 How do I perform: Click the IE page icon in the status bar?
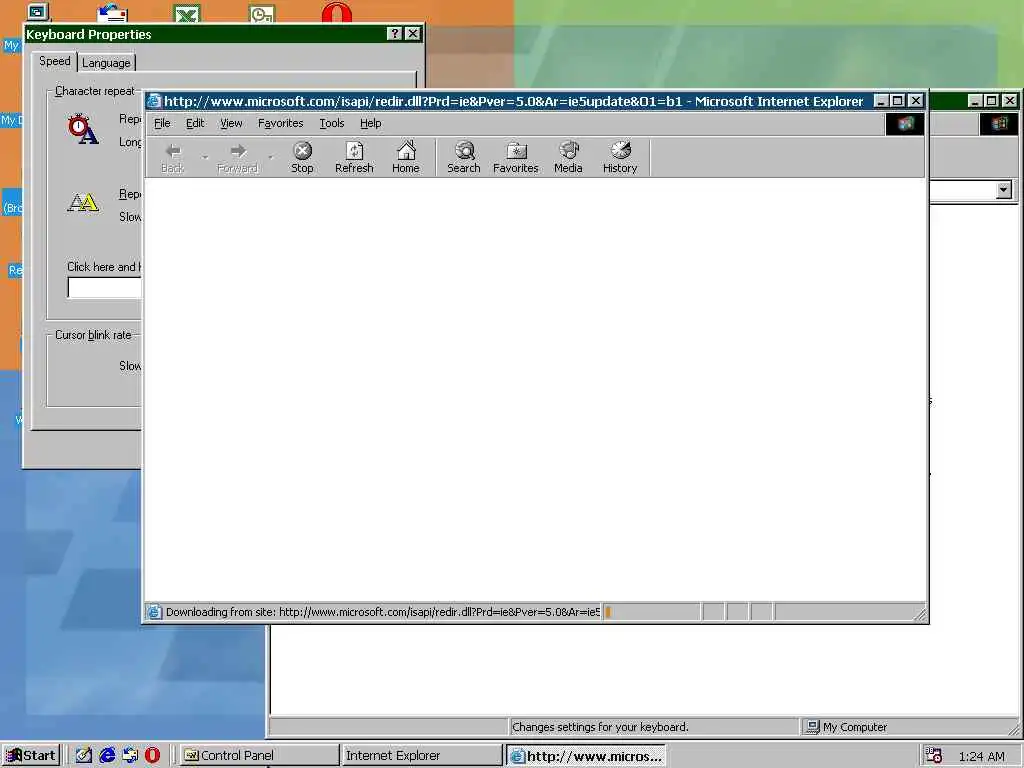coord(154,612)
